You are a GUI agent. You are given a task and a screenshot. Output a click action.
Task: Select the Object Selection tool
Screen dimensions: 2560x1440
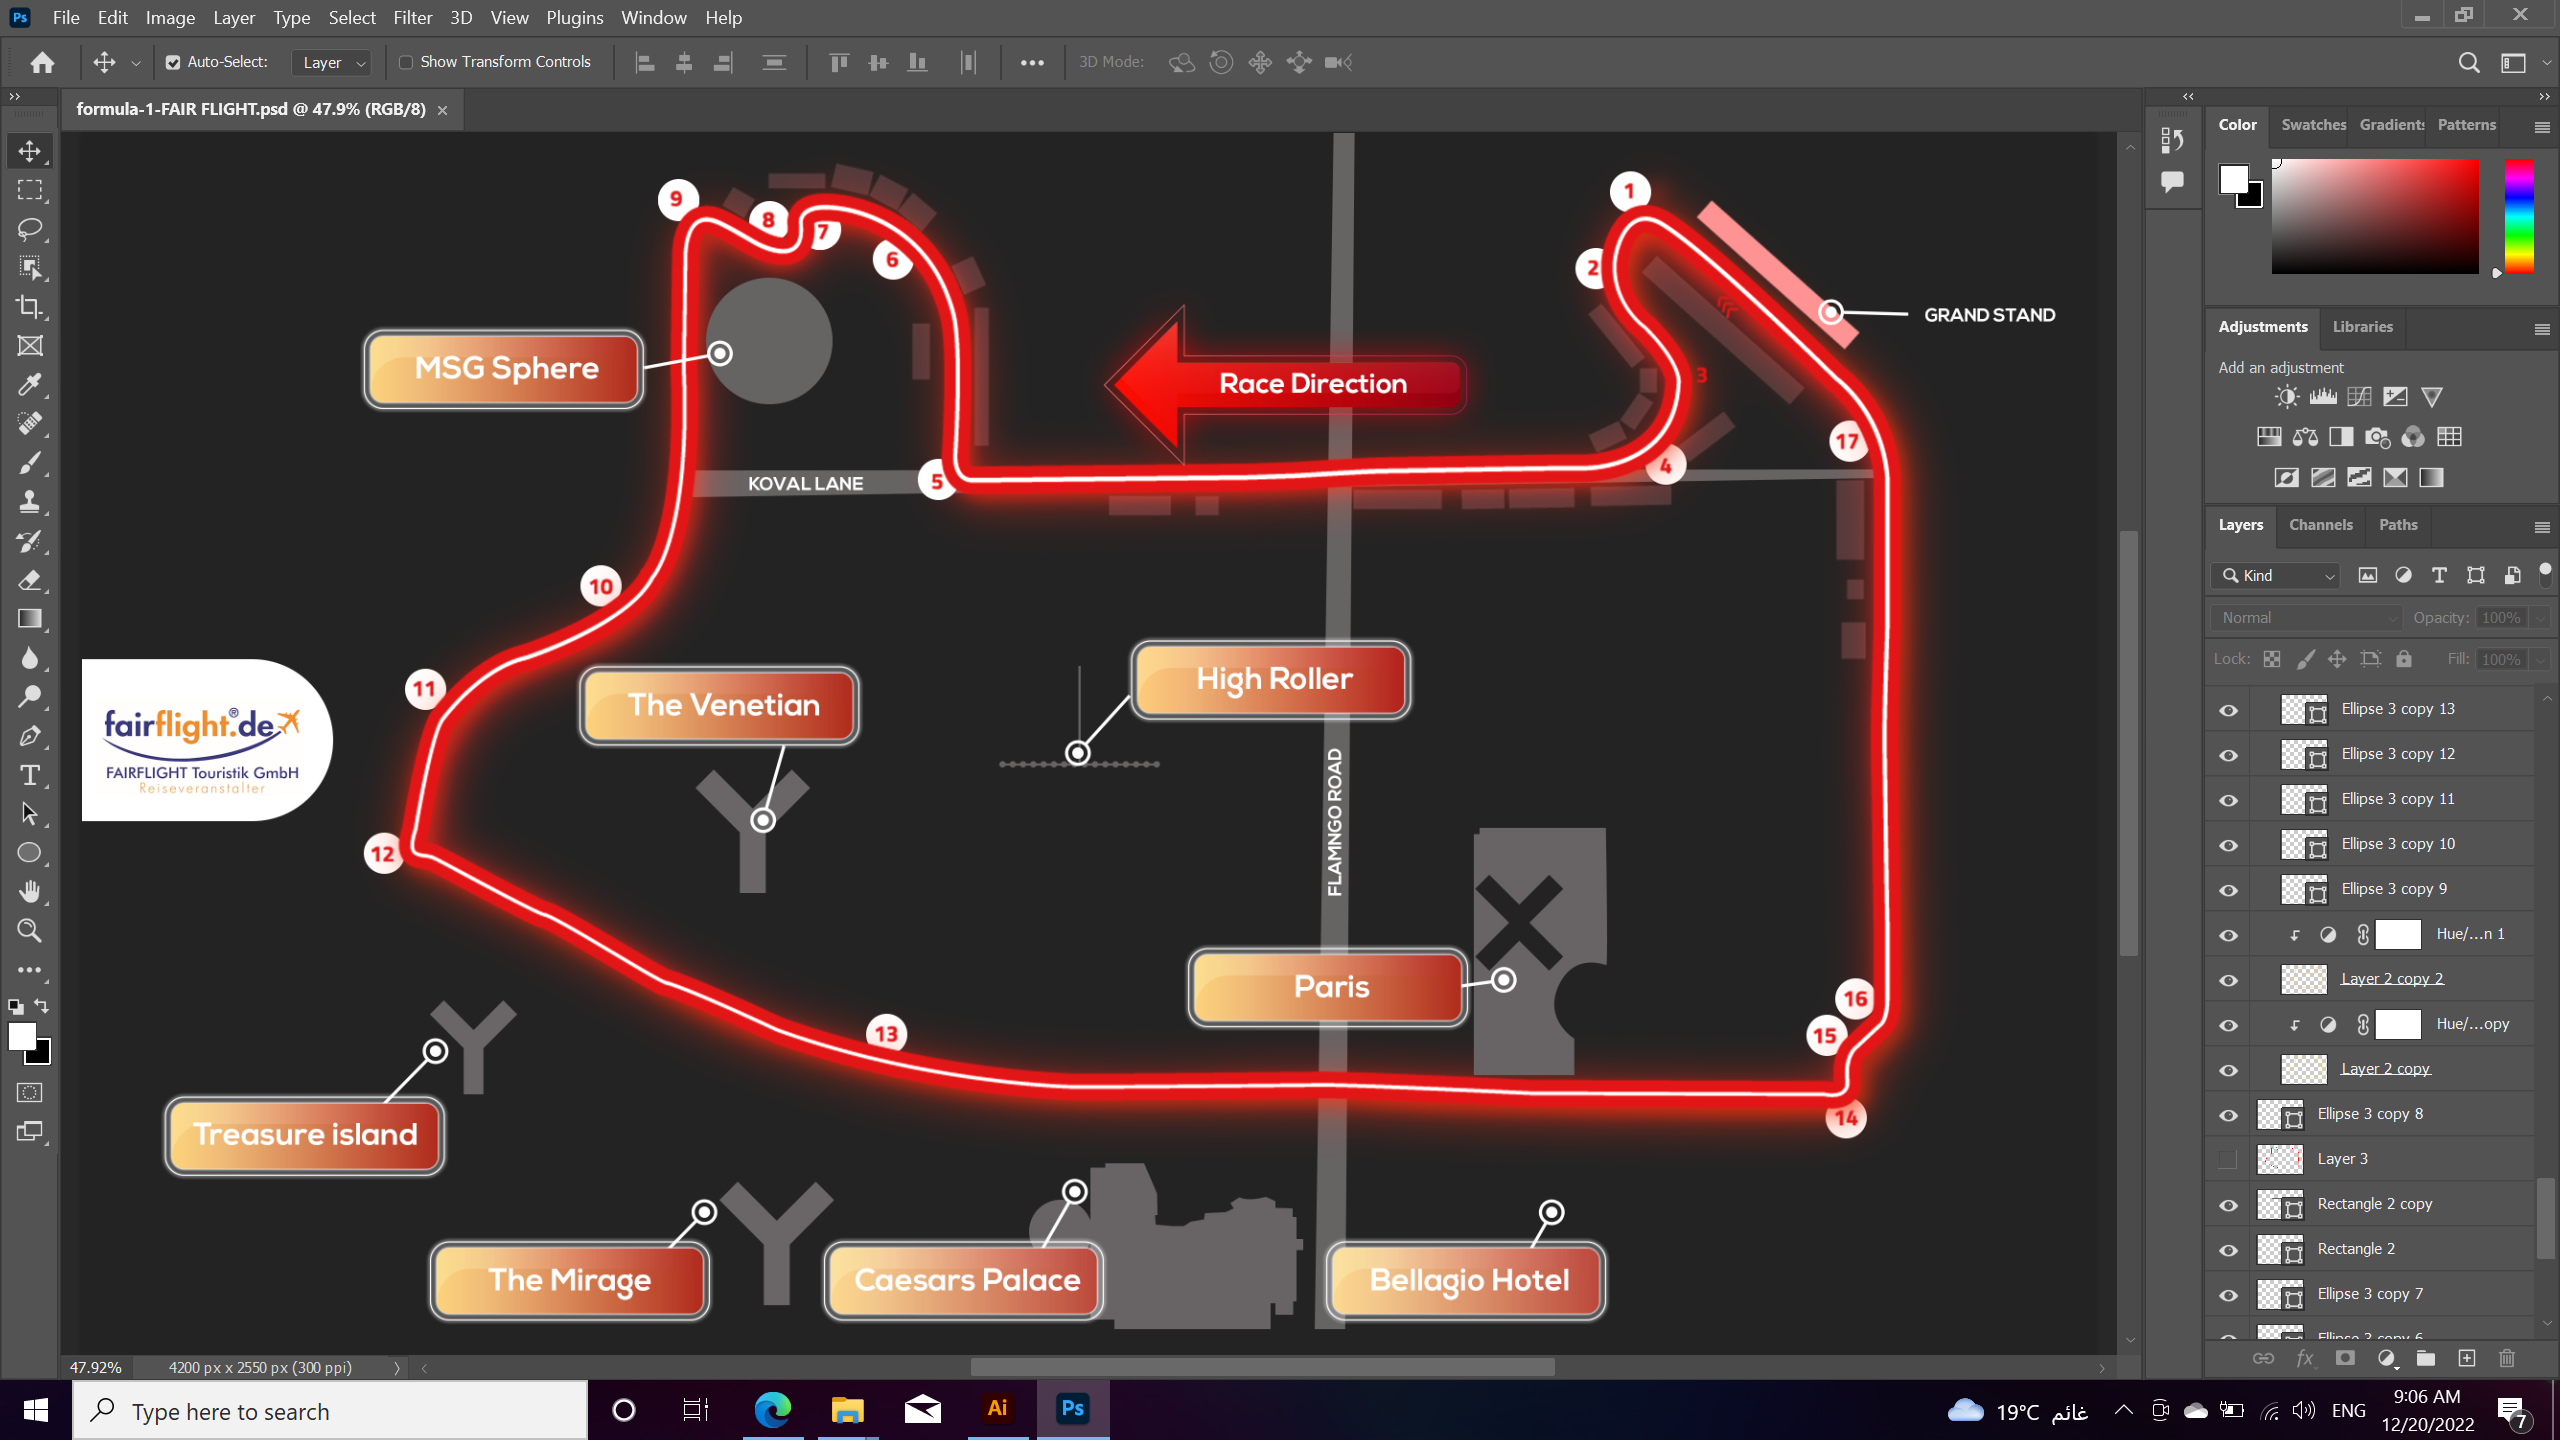pos(30,268)
